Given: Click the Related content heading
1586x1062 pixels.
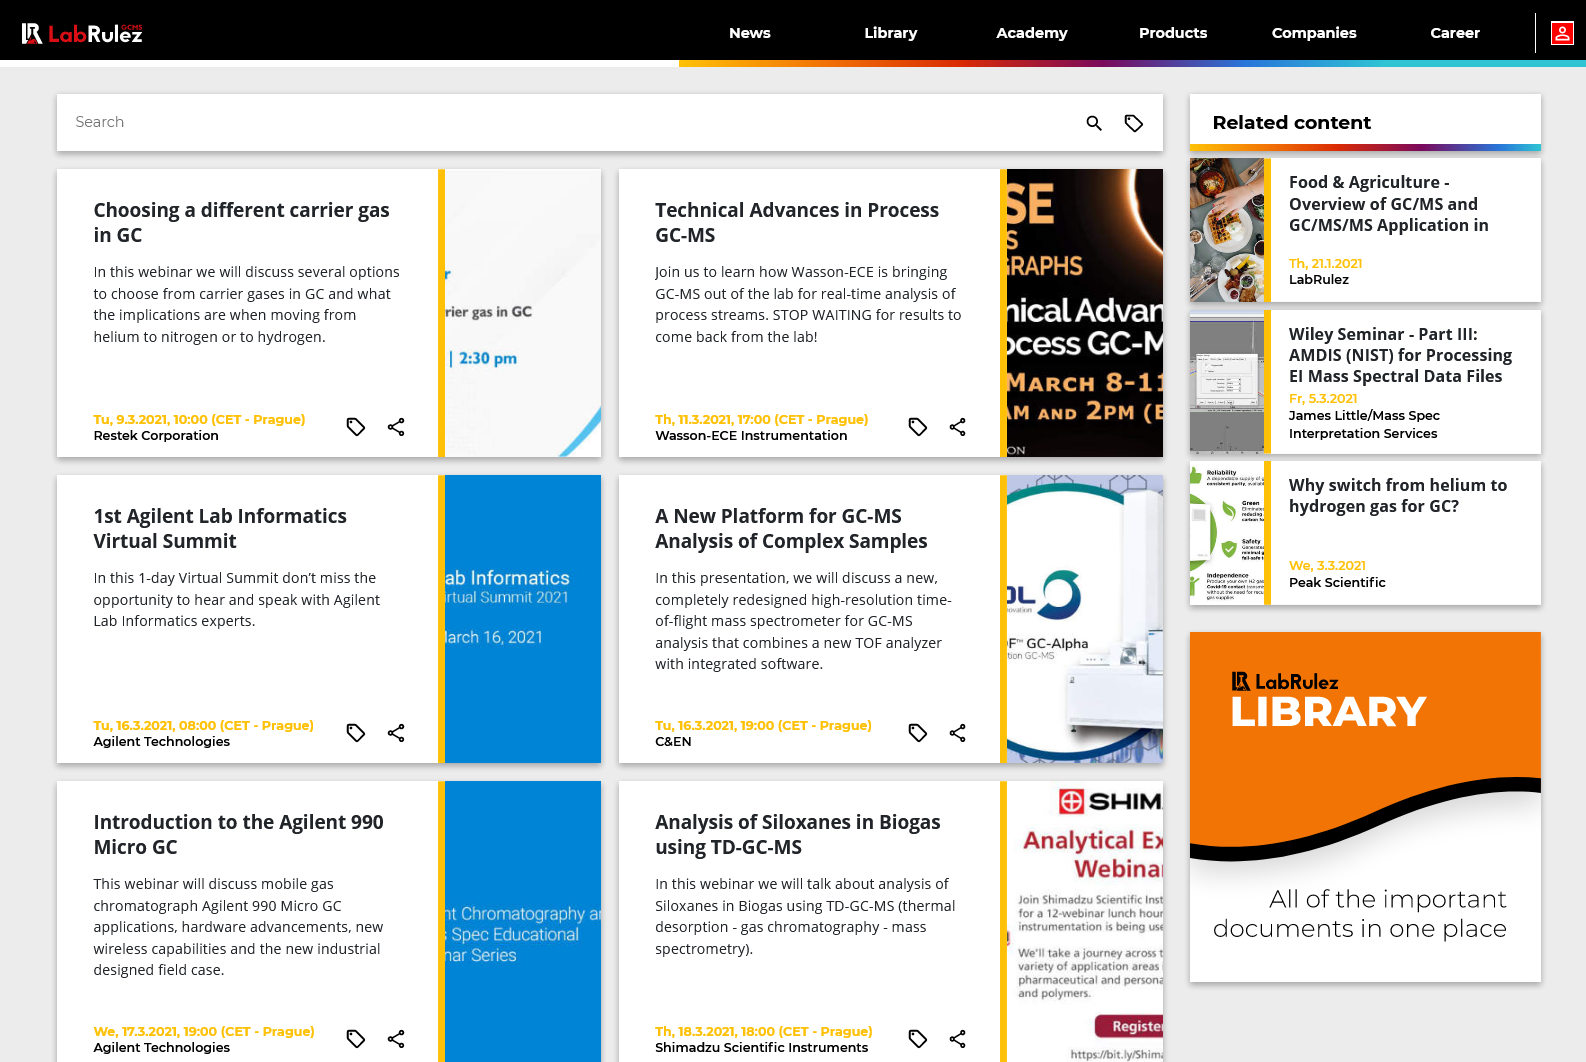Looking at the screenshot, I should pos(1292,123).
